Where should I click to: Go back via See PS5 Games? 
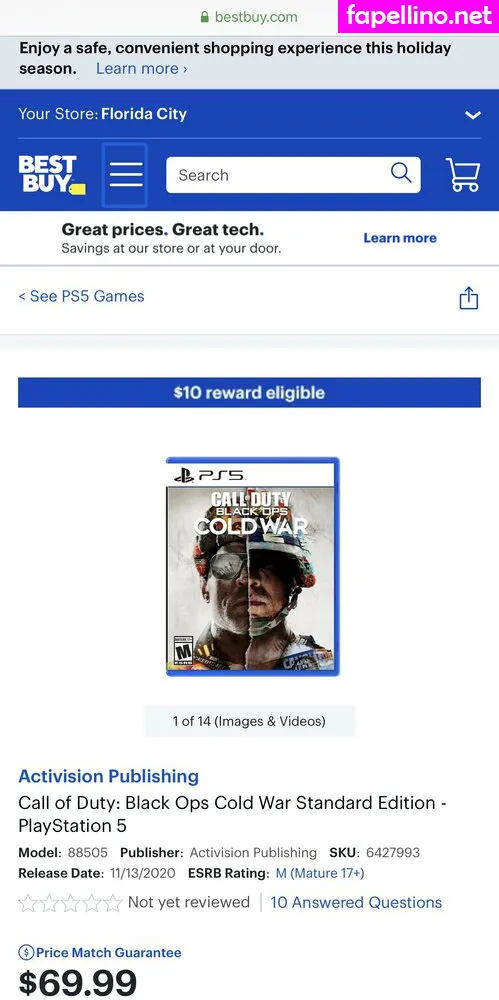pos(81,296)
